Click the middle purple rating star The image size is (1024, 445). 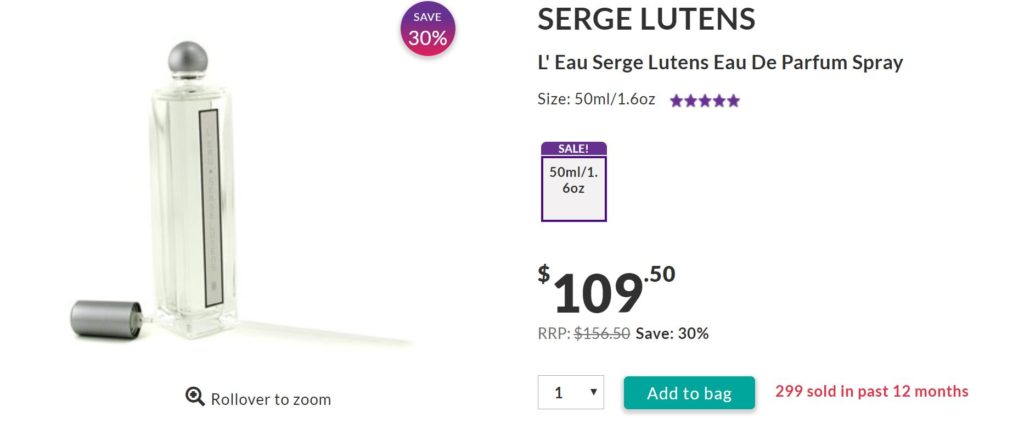(705, 100)
